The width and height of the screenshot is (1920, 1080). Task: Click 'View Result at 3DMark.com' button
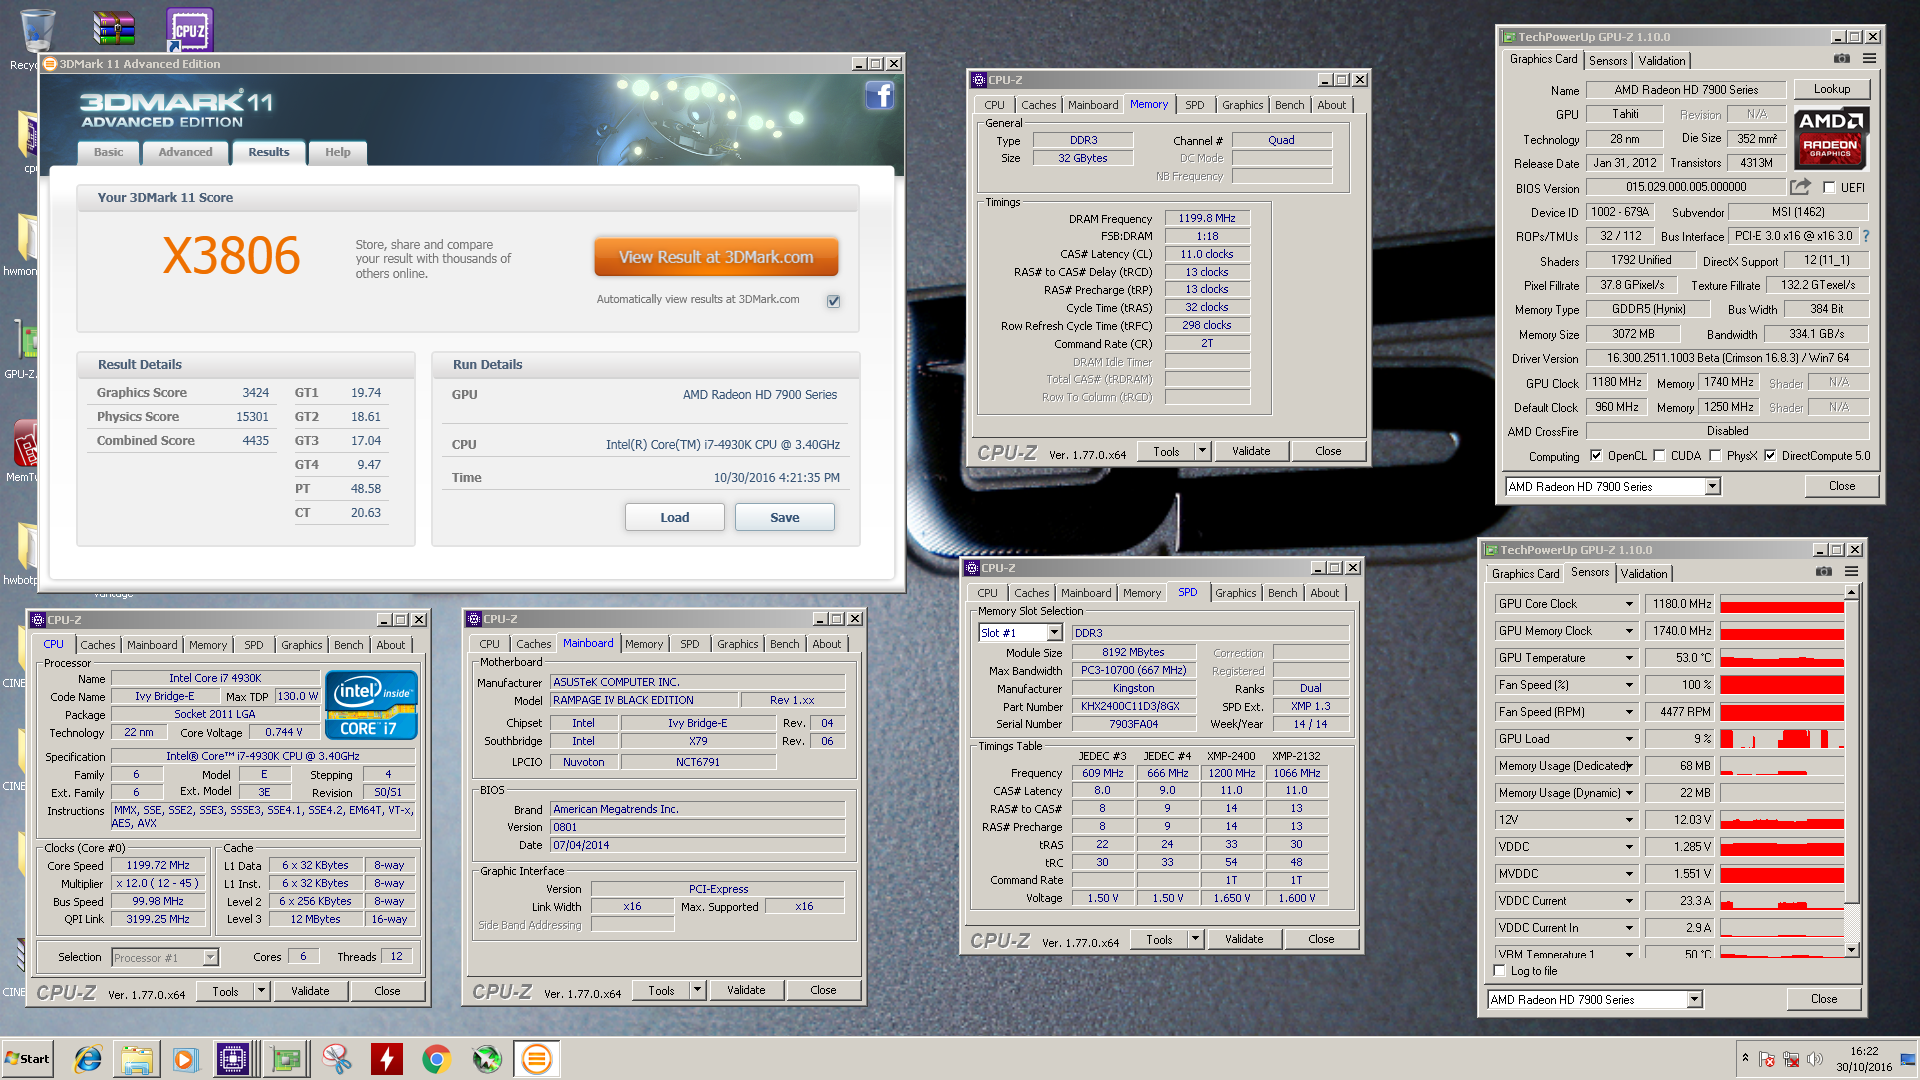[716, 257]
